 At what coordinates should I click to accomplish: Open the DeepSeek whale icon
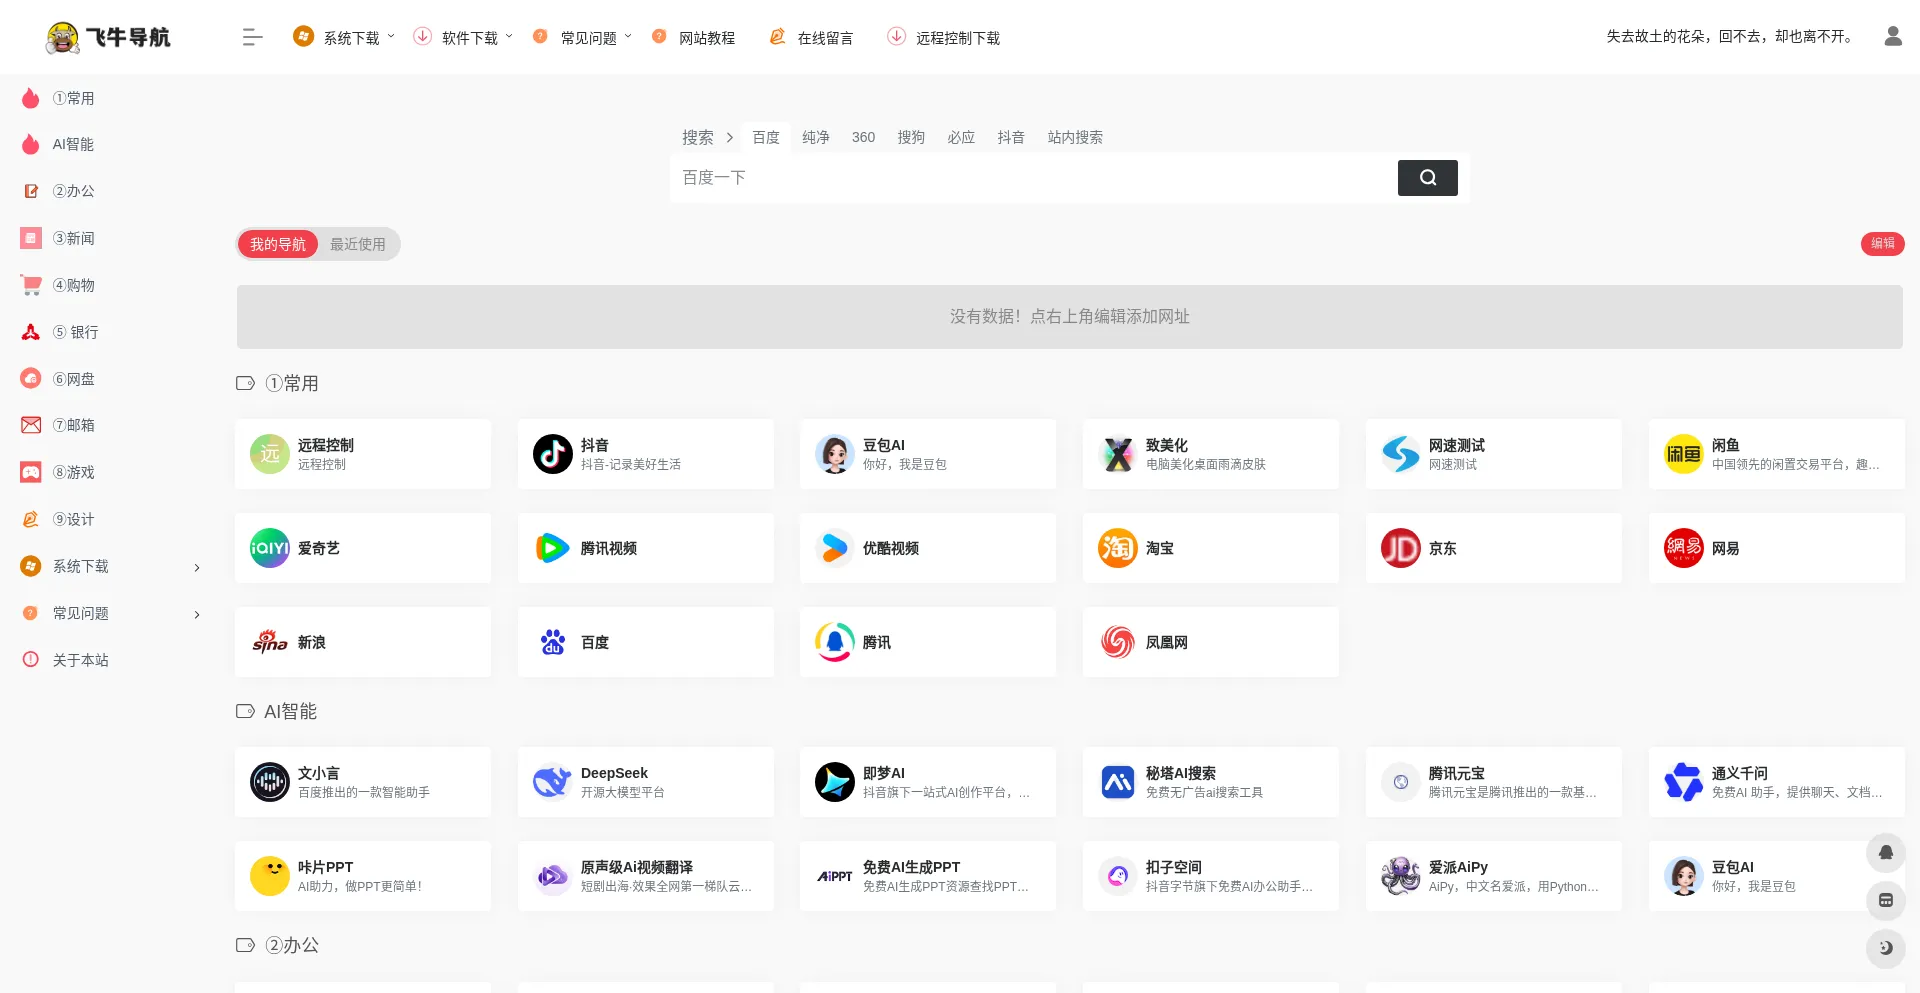coord(552,782)
